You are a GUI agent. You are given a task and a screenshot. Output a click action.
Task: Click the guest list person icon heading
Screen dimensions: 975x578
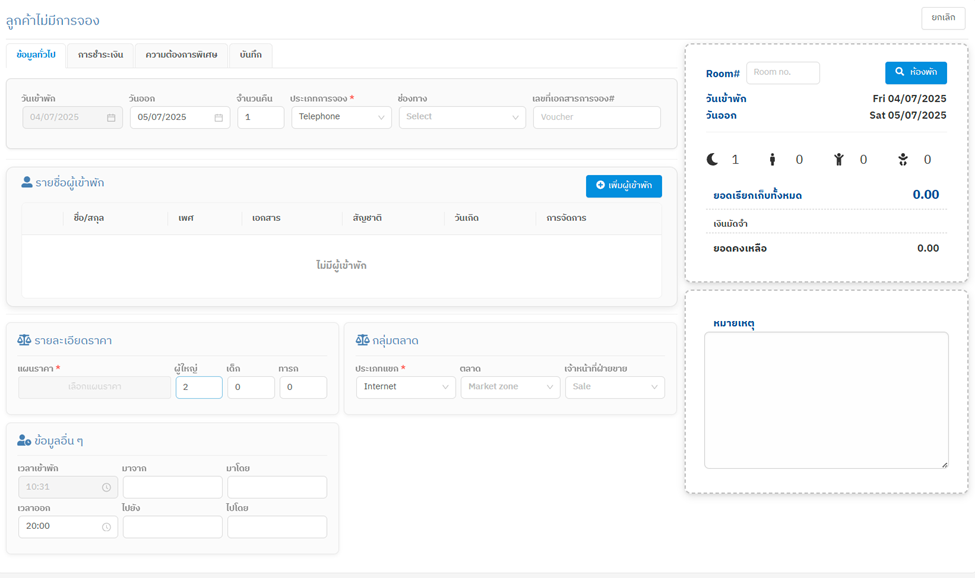[x=27, y=183]
